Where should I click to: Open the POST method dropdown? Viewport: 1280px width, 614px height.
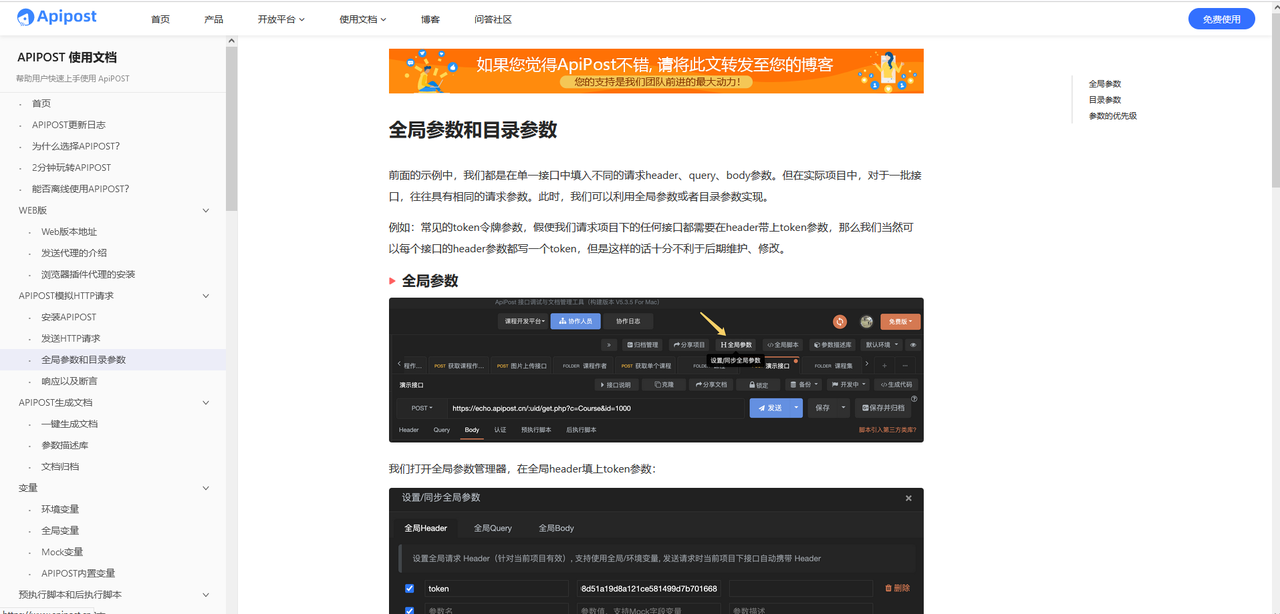coord(421,407)
